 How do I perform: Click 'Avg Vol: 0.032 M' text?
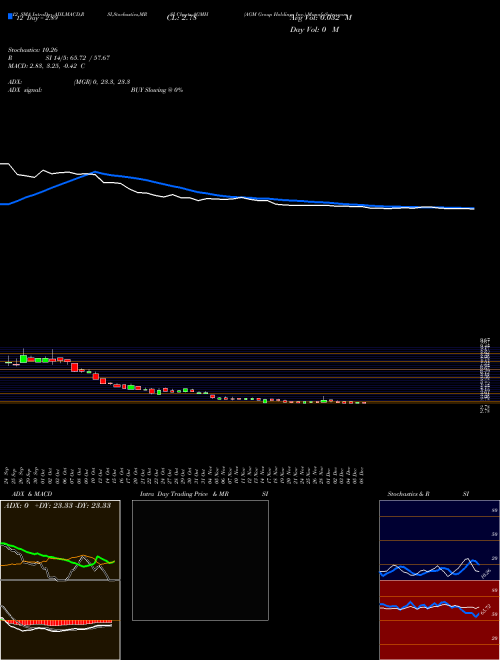click(x=321, y=18)
